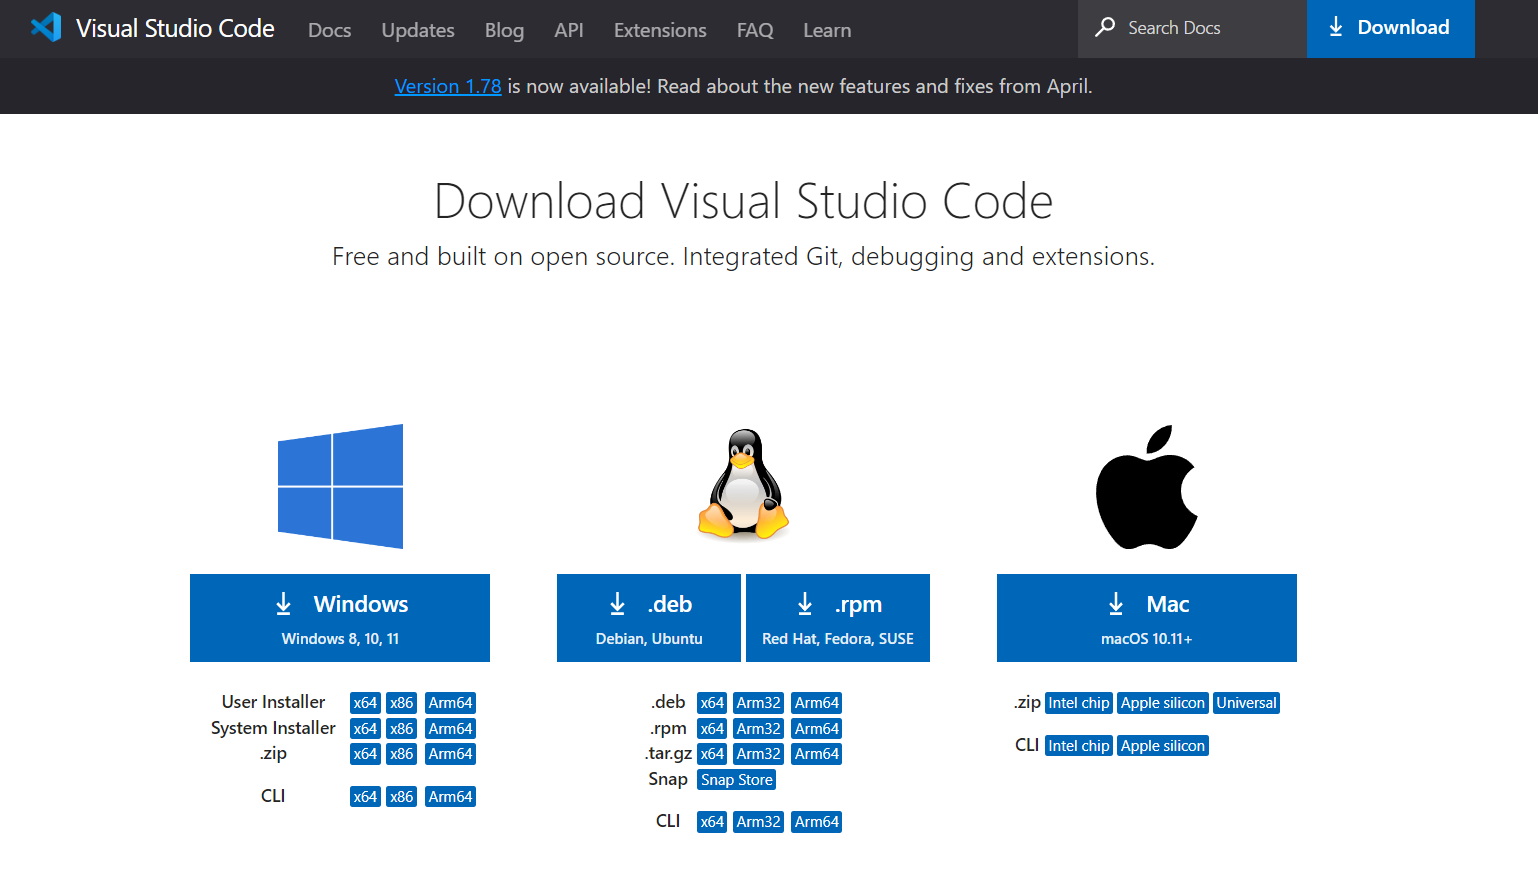Select Linux .tar.gz Arm64 download
Image resolution: width=1538 pixels, height=888 pixels.
click(817, 754)
